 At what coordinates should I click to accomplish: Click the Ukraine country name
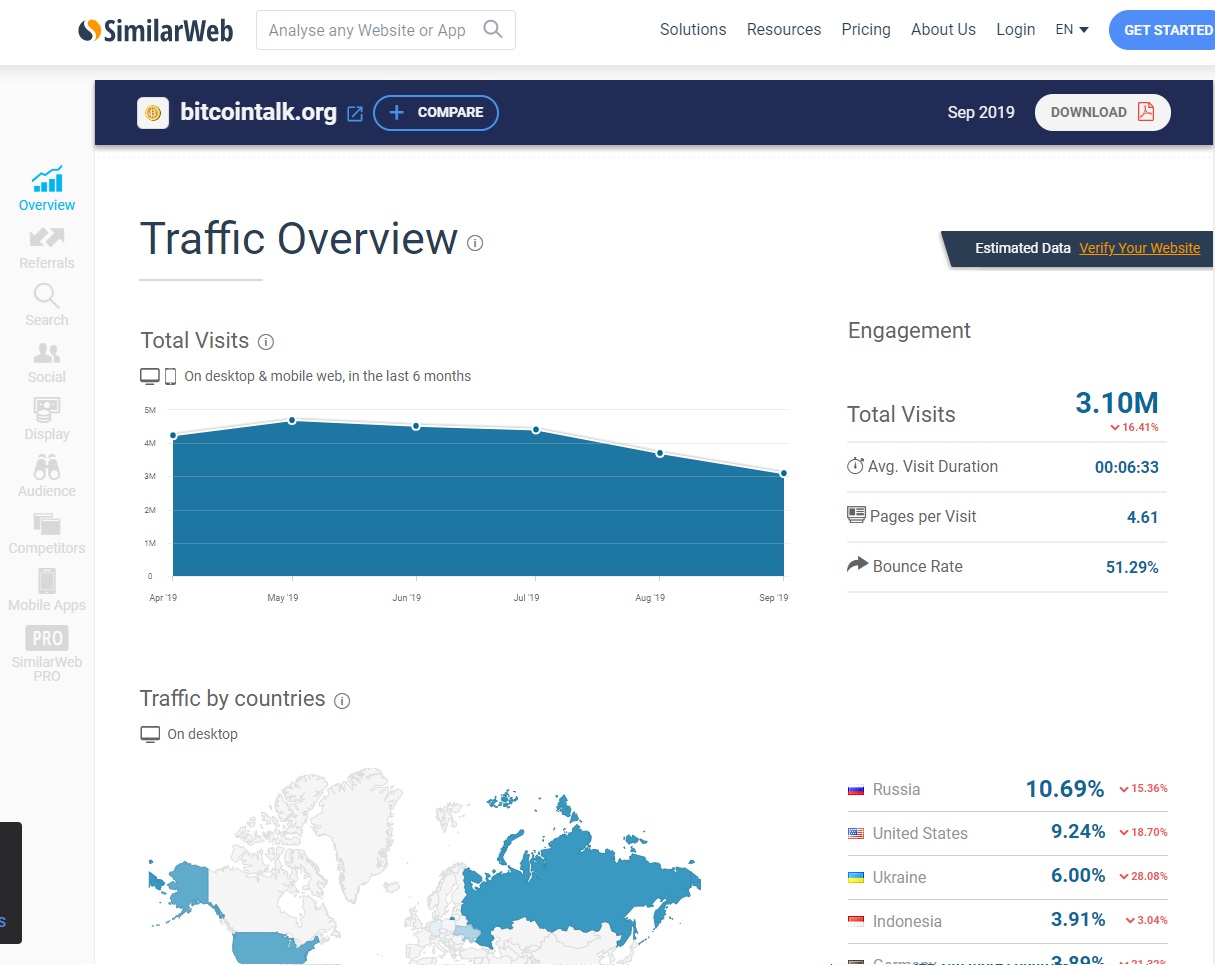click(899, 877)
